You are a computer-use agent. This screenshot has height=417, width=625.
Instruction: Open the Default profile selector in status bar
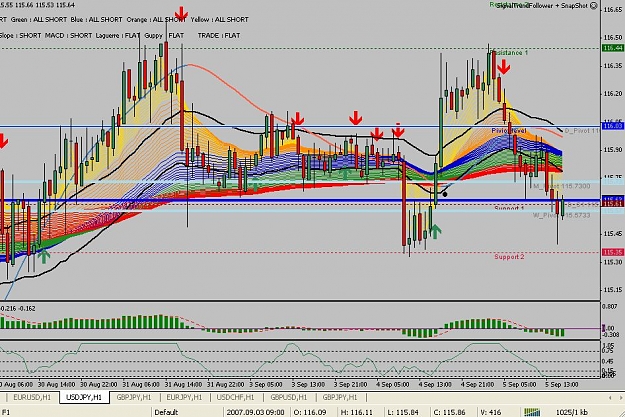tap(166, 412)
